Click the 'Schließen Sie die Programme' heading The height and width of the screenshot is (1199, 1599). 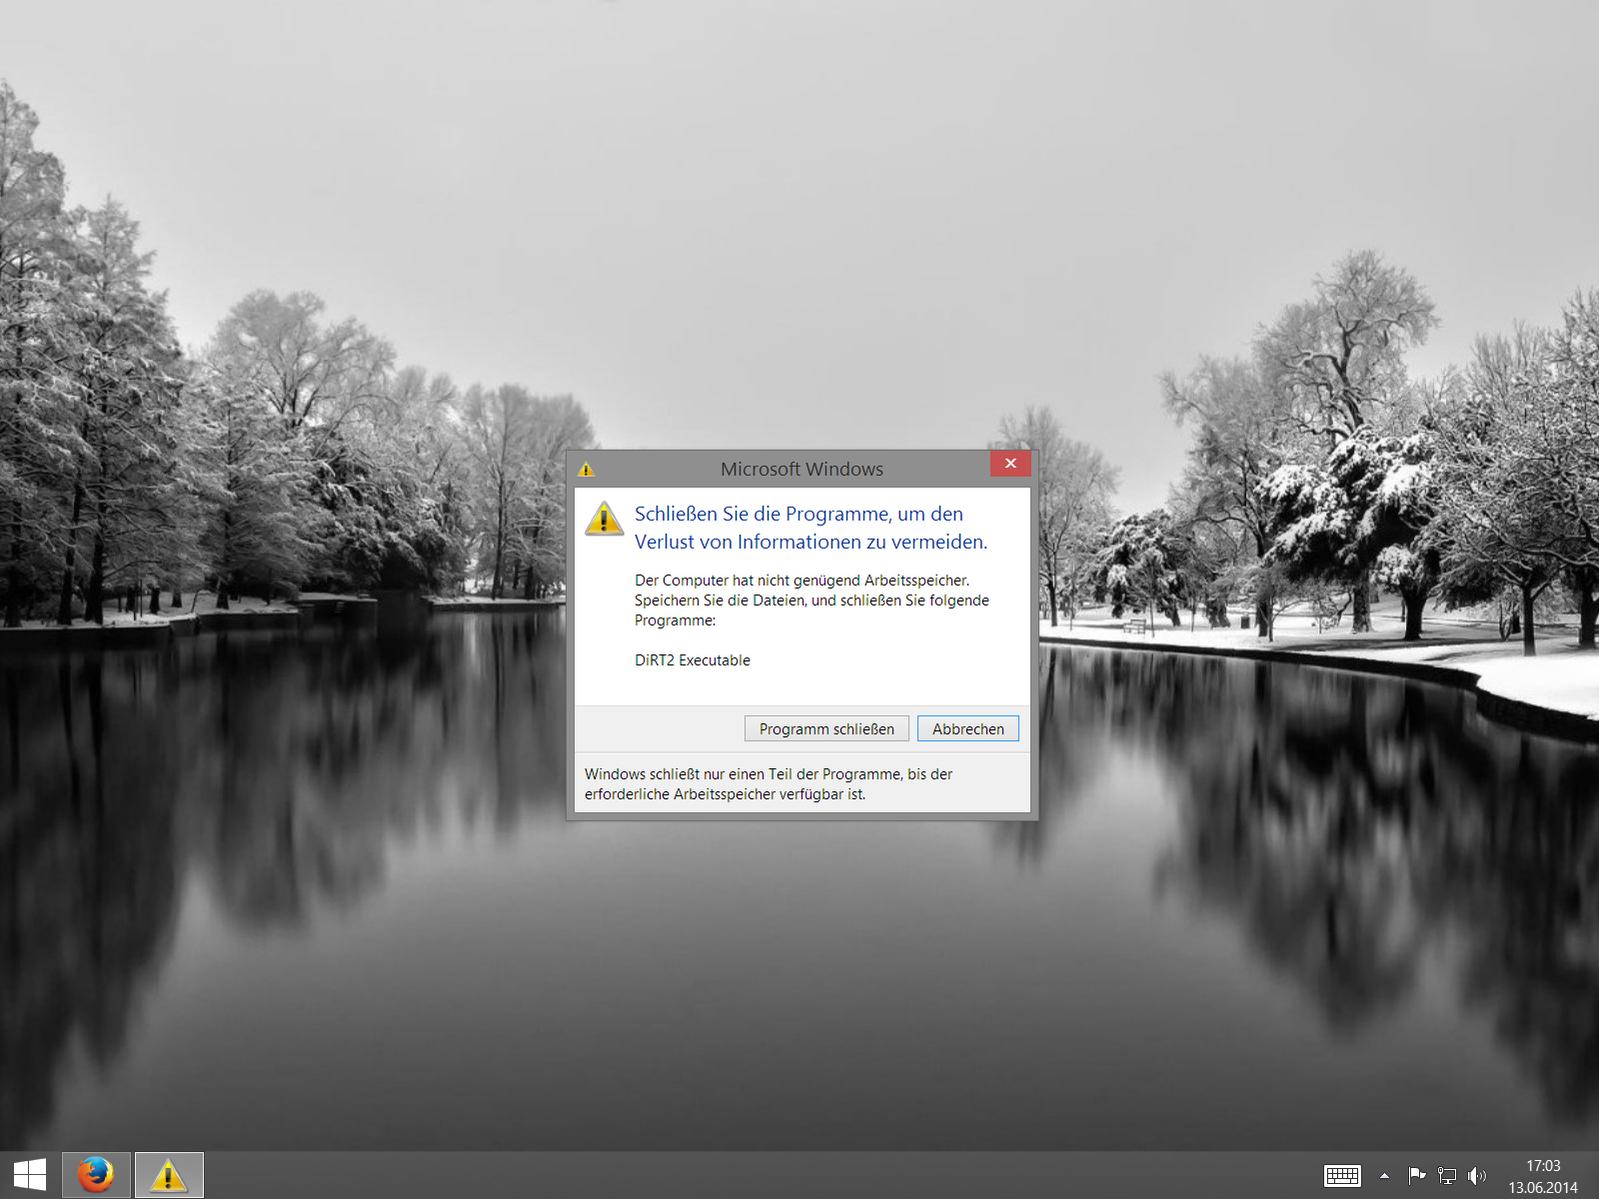tap(811, 527)
